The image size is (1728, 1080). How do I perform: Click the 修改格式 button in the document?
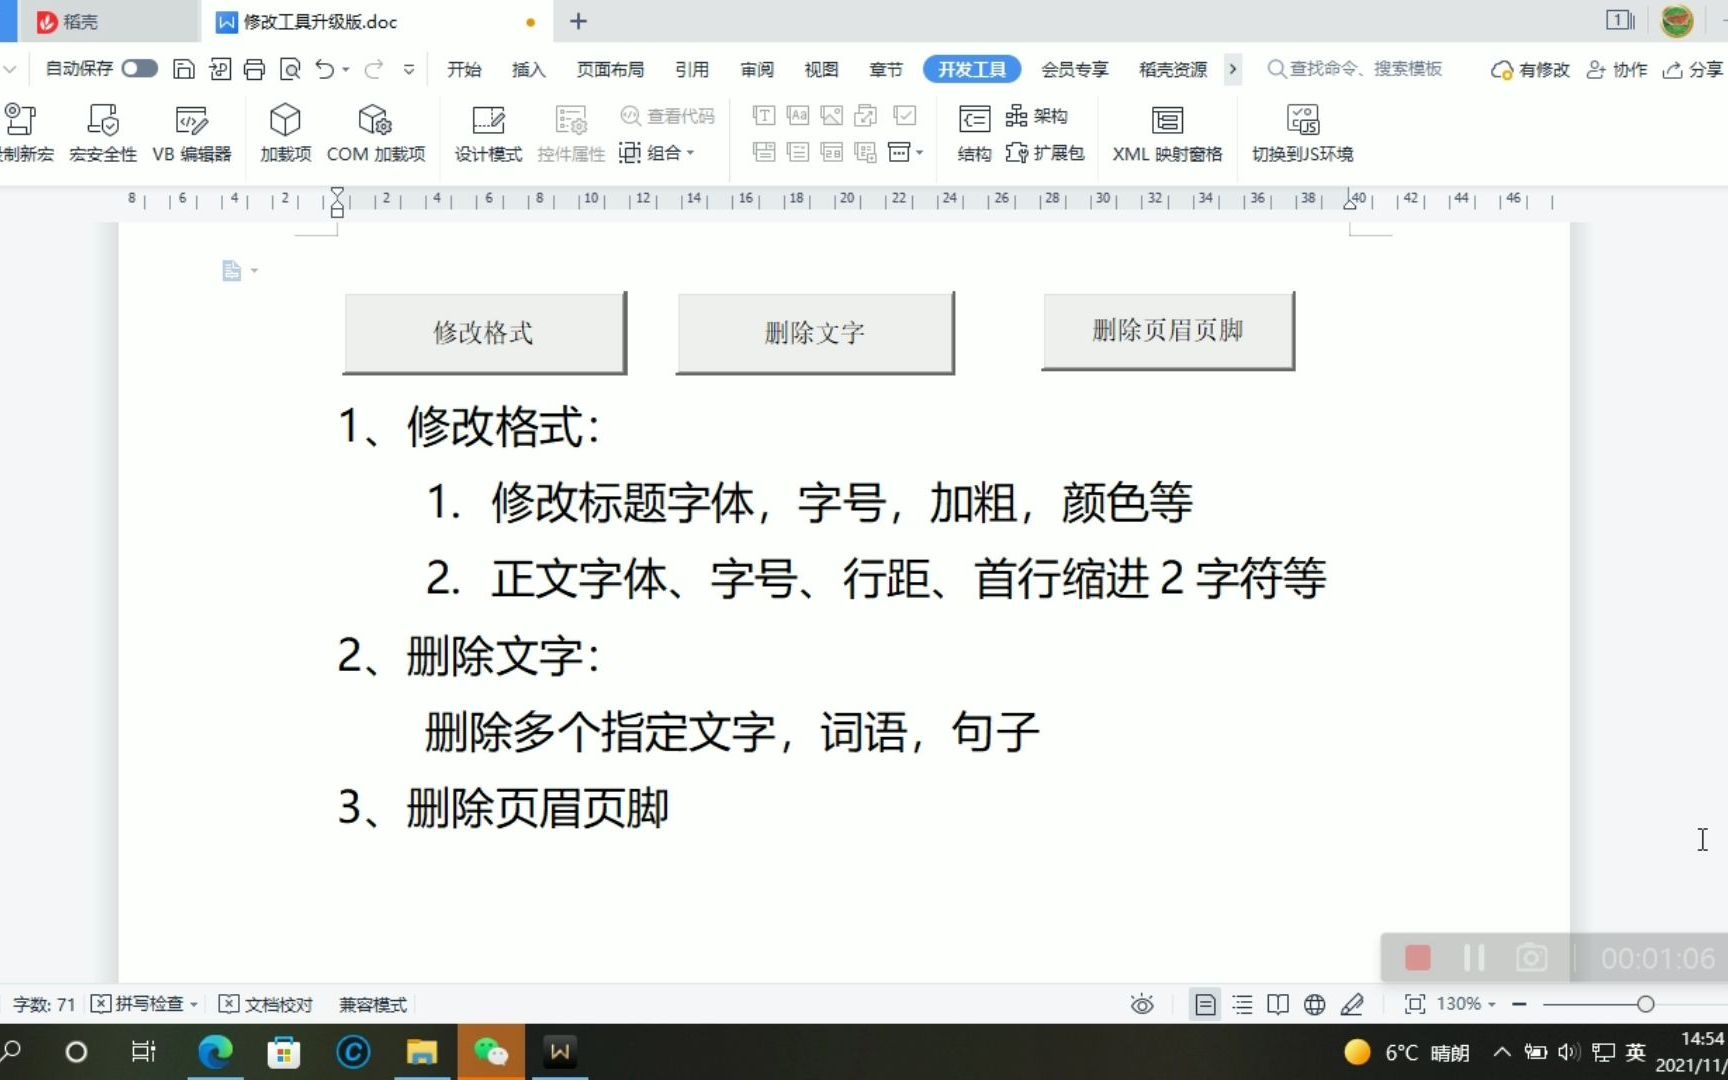pyautogui.click(x=484, y=332)
